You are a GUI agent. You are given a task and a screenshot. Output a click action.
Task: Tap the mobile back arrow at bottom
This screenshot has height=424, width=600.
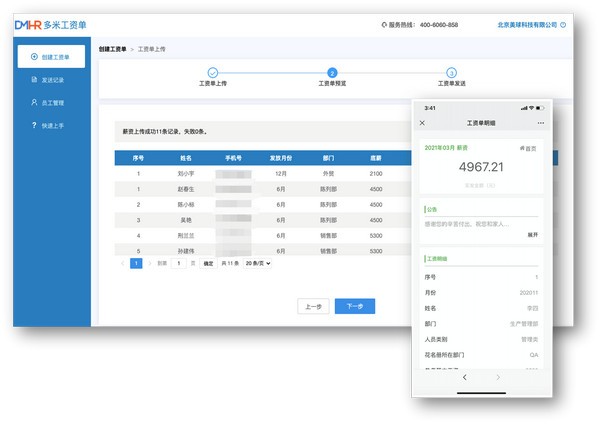click(x=464, y=378)
